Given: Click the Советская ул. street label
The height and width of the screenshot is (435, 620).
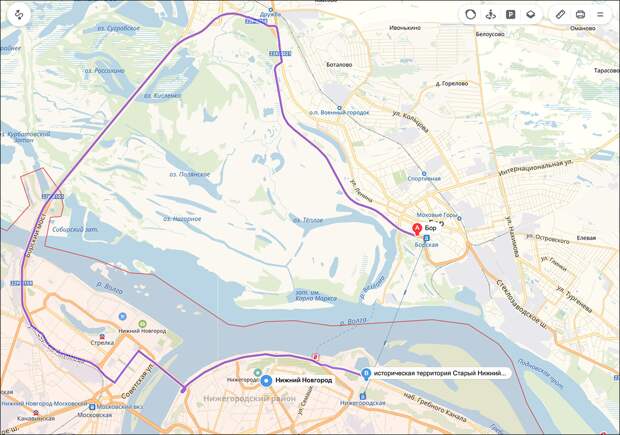Looking at the screenshot, I should point(137,382).
